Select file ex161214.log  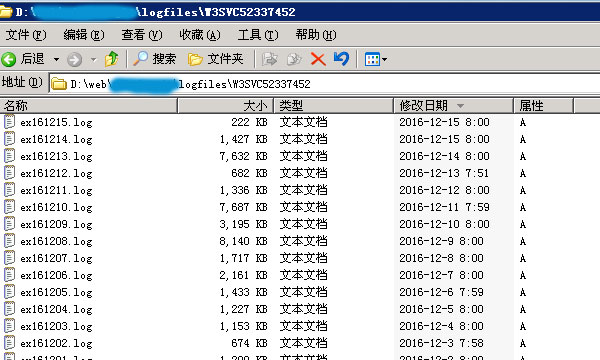pyautogui.click(x=56, y=139)
